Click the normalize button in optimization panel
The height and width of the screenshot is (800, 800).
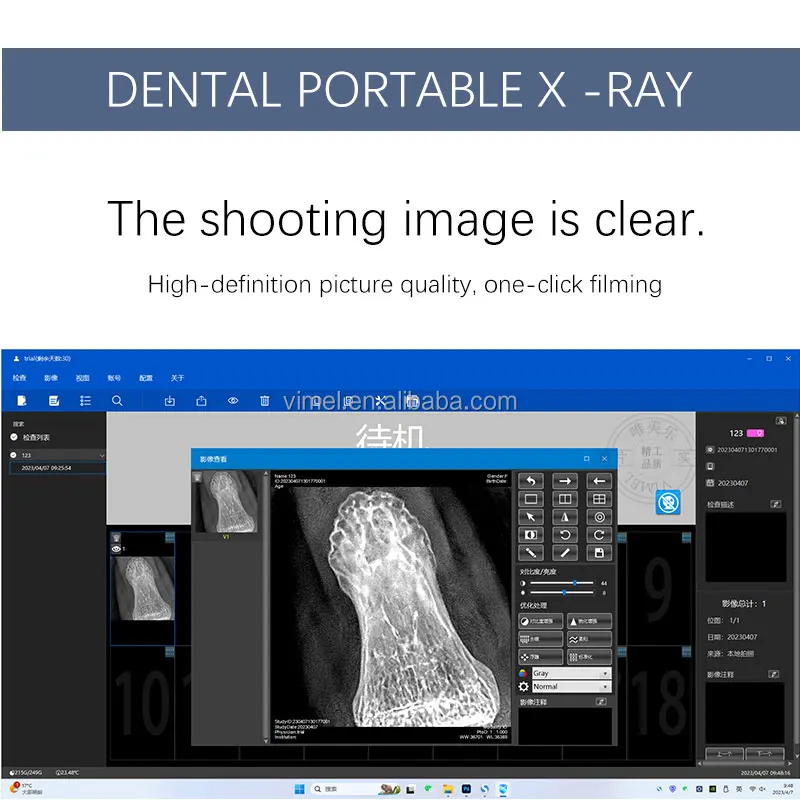click(x=589, y=656)
